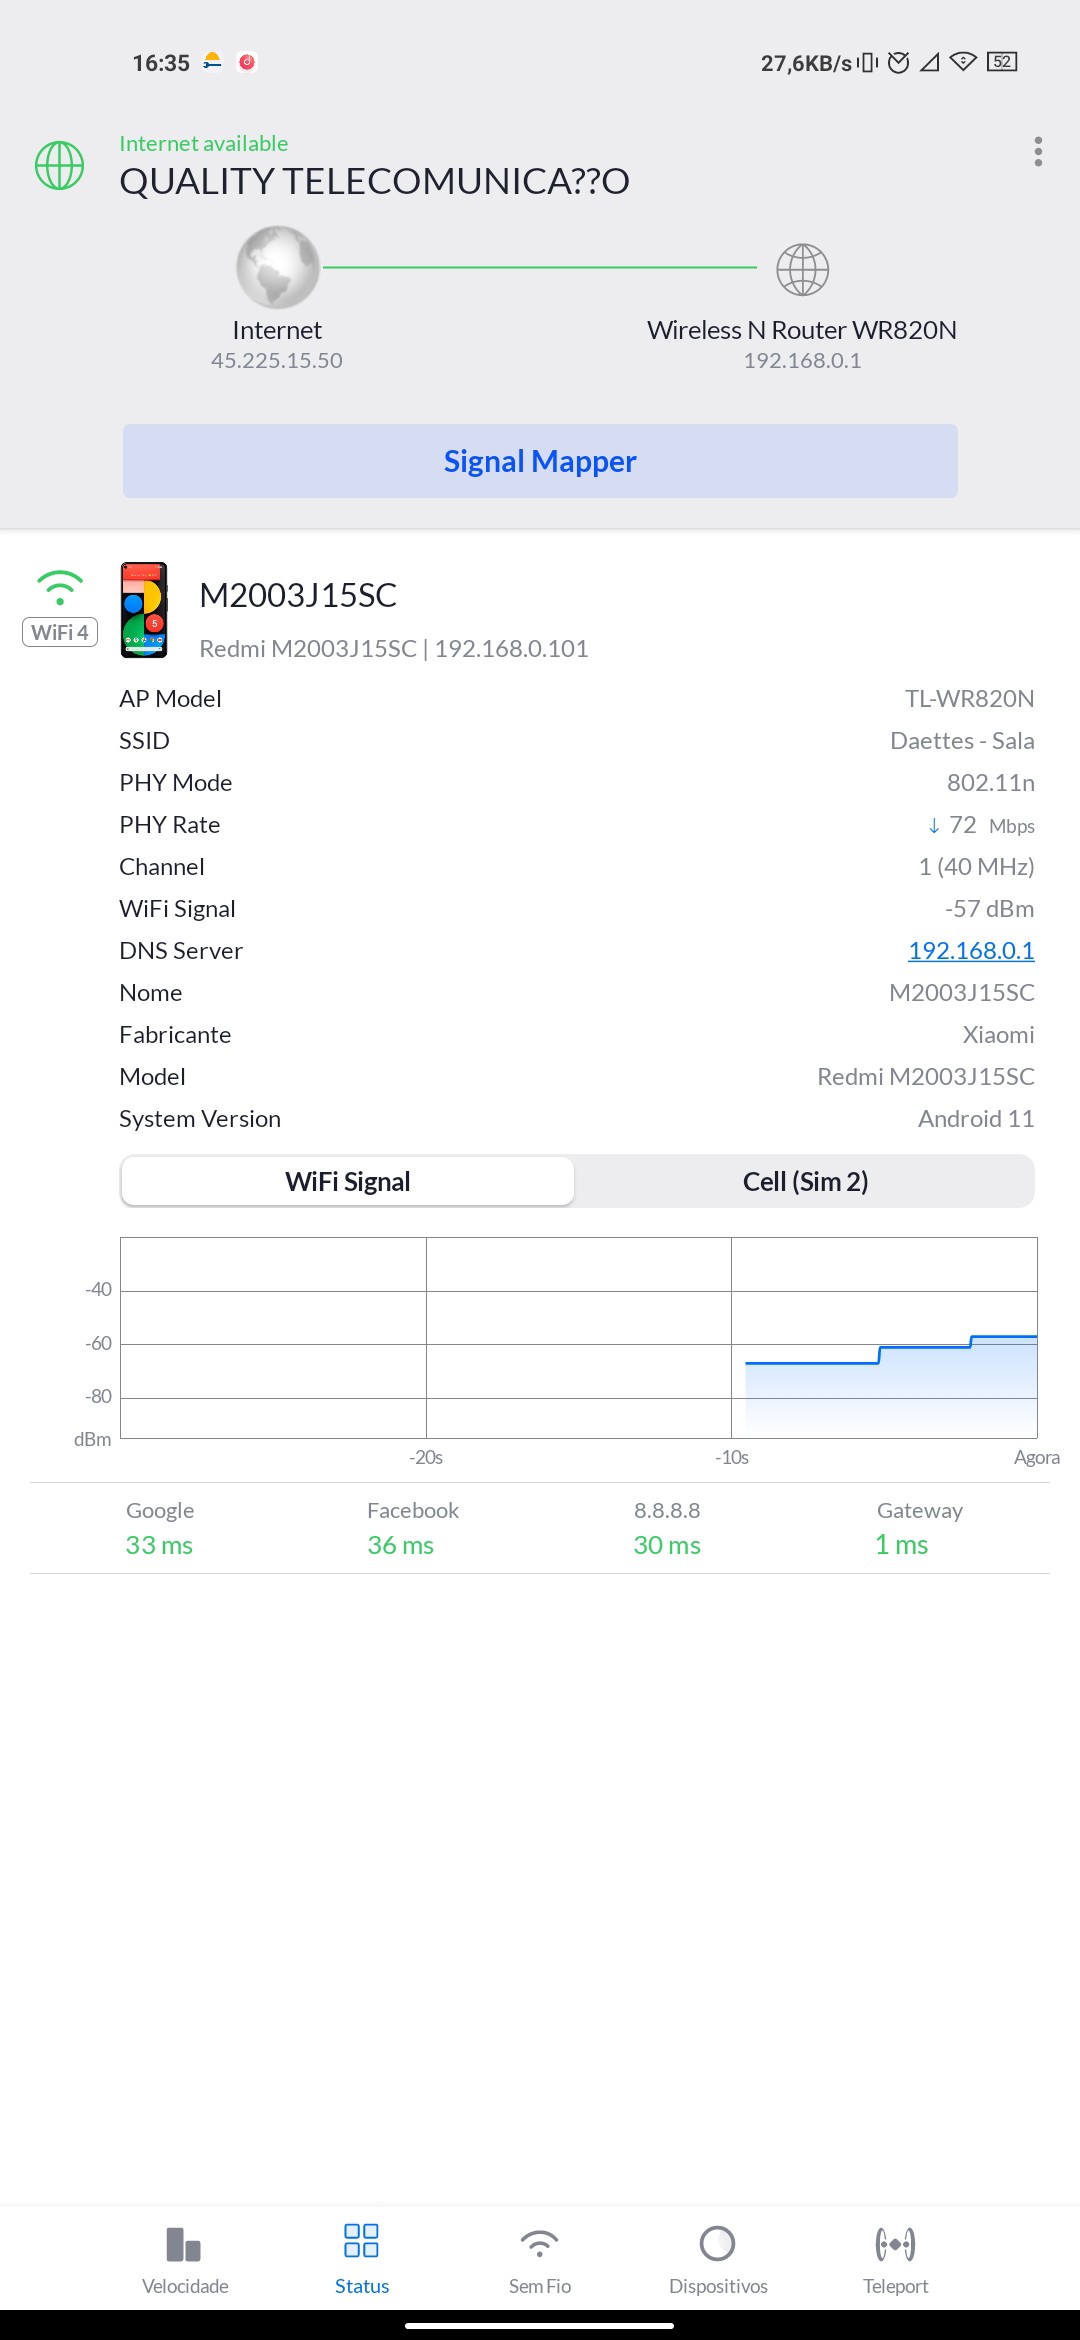Open the Teleport tab icon
Viewport: 1080px width, 2340px height.
coord(895,2244)
